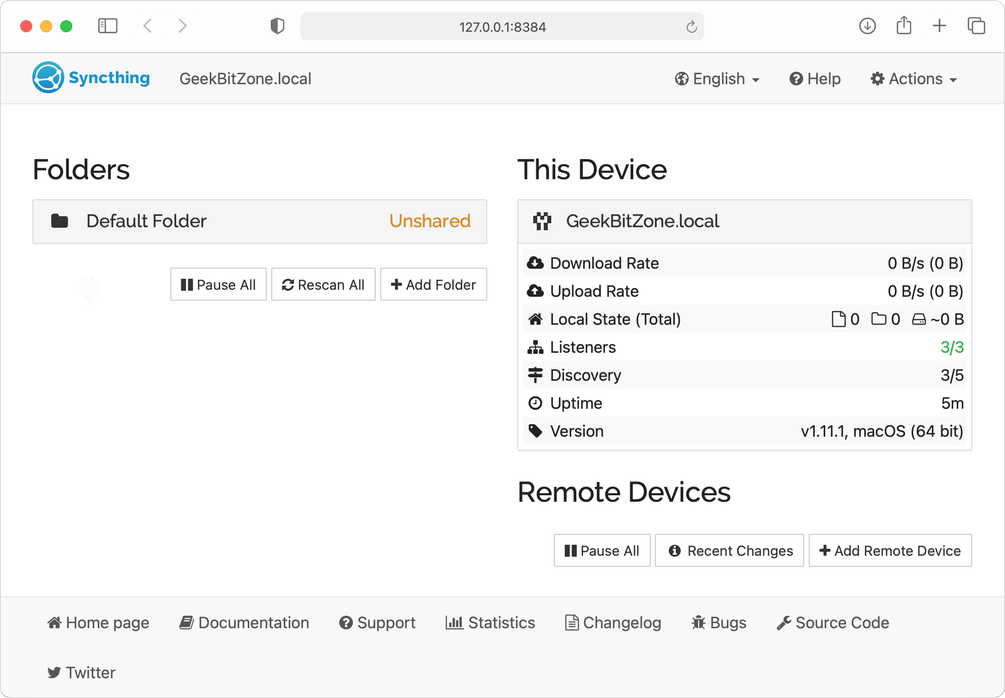The image size is (1005, 698).
Task: Click the Listeners 3/3 value
Action: point(952,347)
